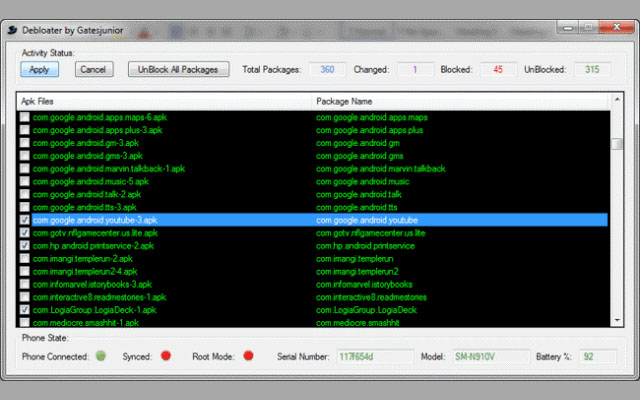This screenshot has height=400, width=640.
Task: Click package name com.hp.android.printservice
Action: pyautogui.click(x=365, y=246)
